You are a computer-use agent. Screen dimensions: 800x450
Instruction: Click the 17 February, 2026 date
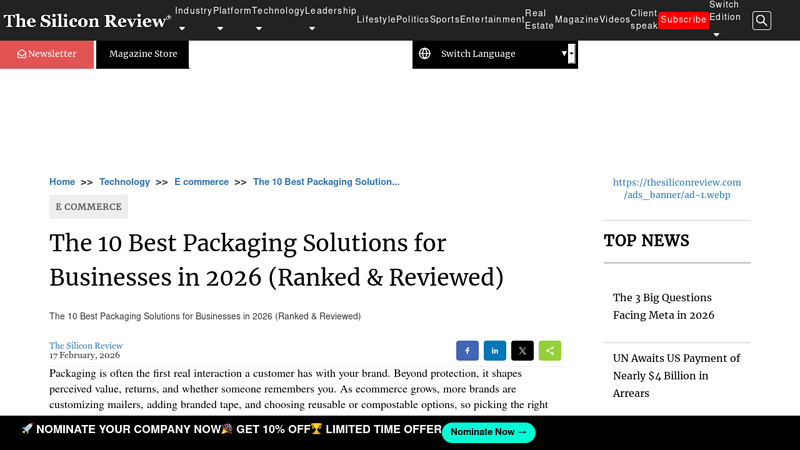(x=85, y=355)
